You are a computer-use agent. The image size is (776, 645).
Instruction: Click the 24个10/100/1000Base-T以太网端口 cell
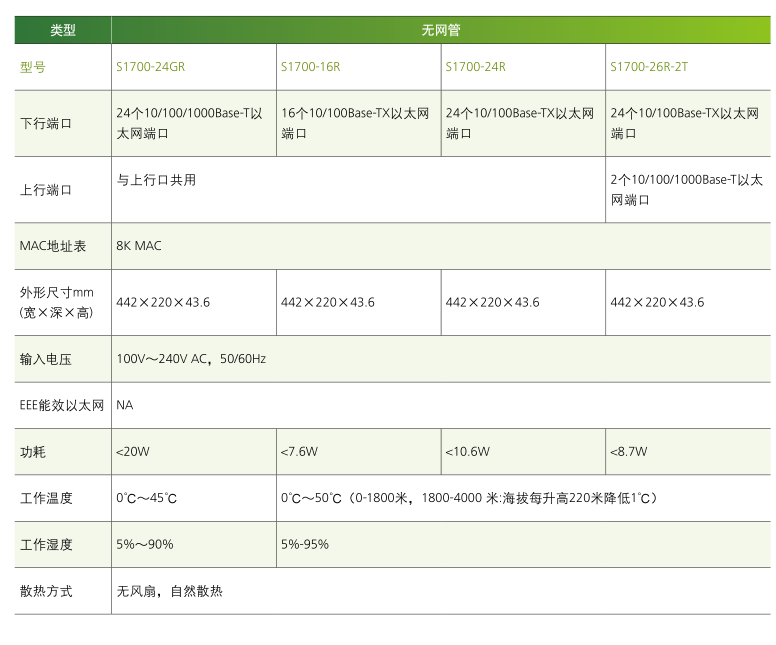point(194,123)
